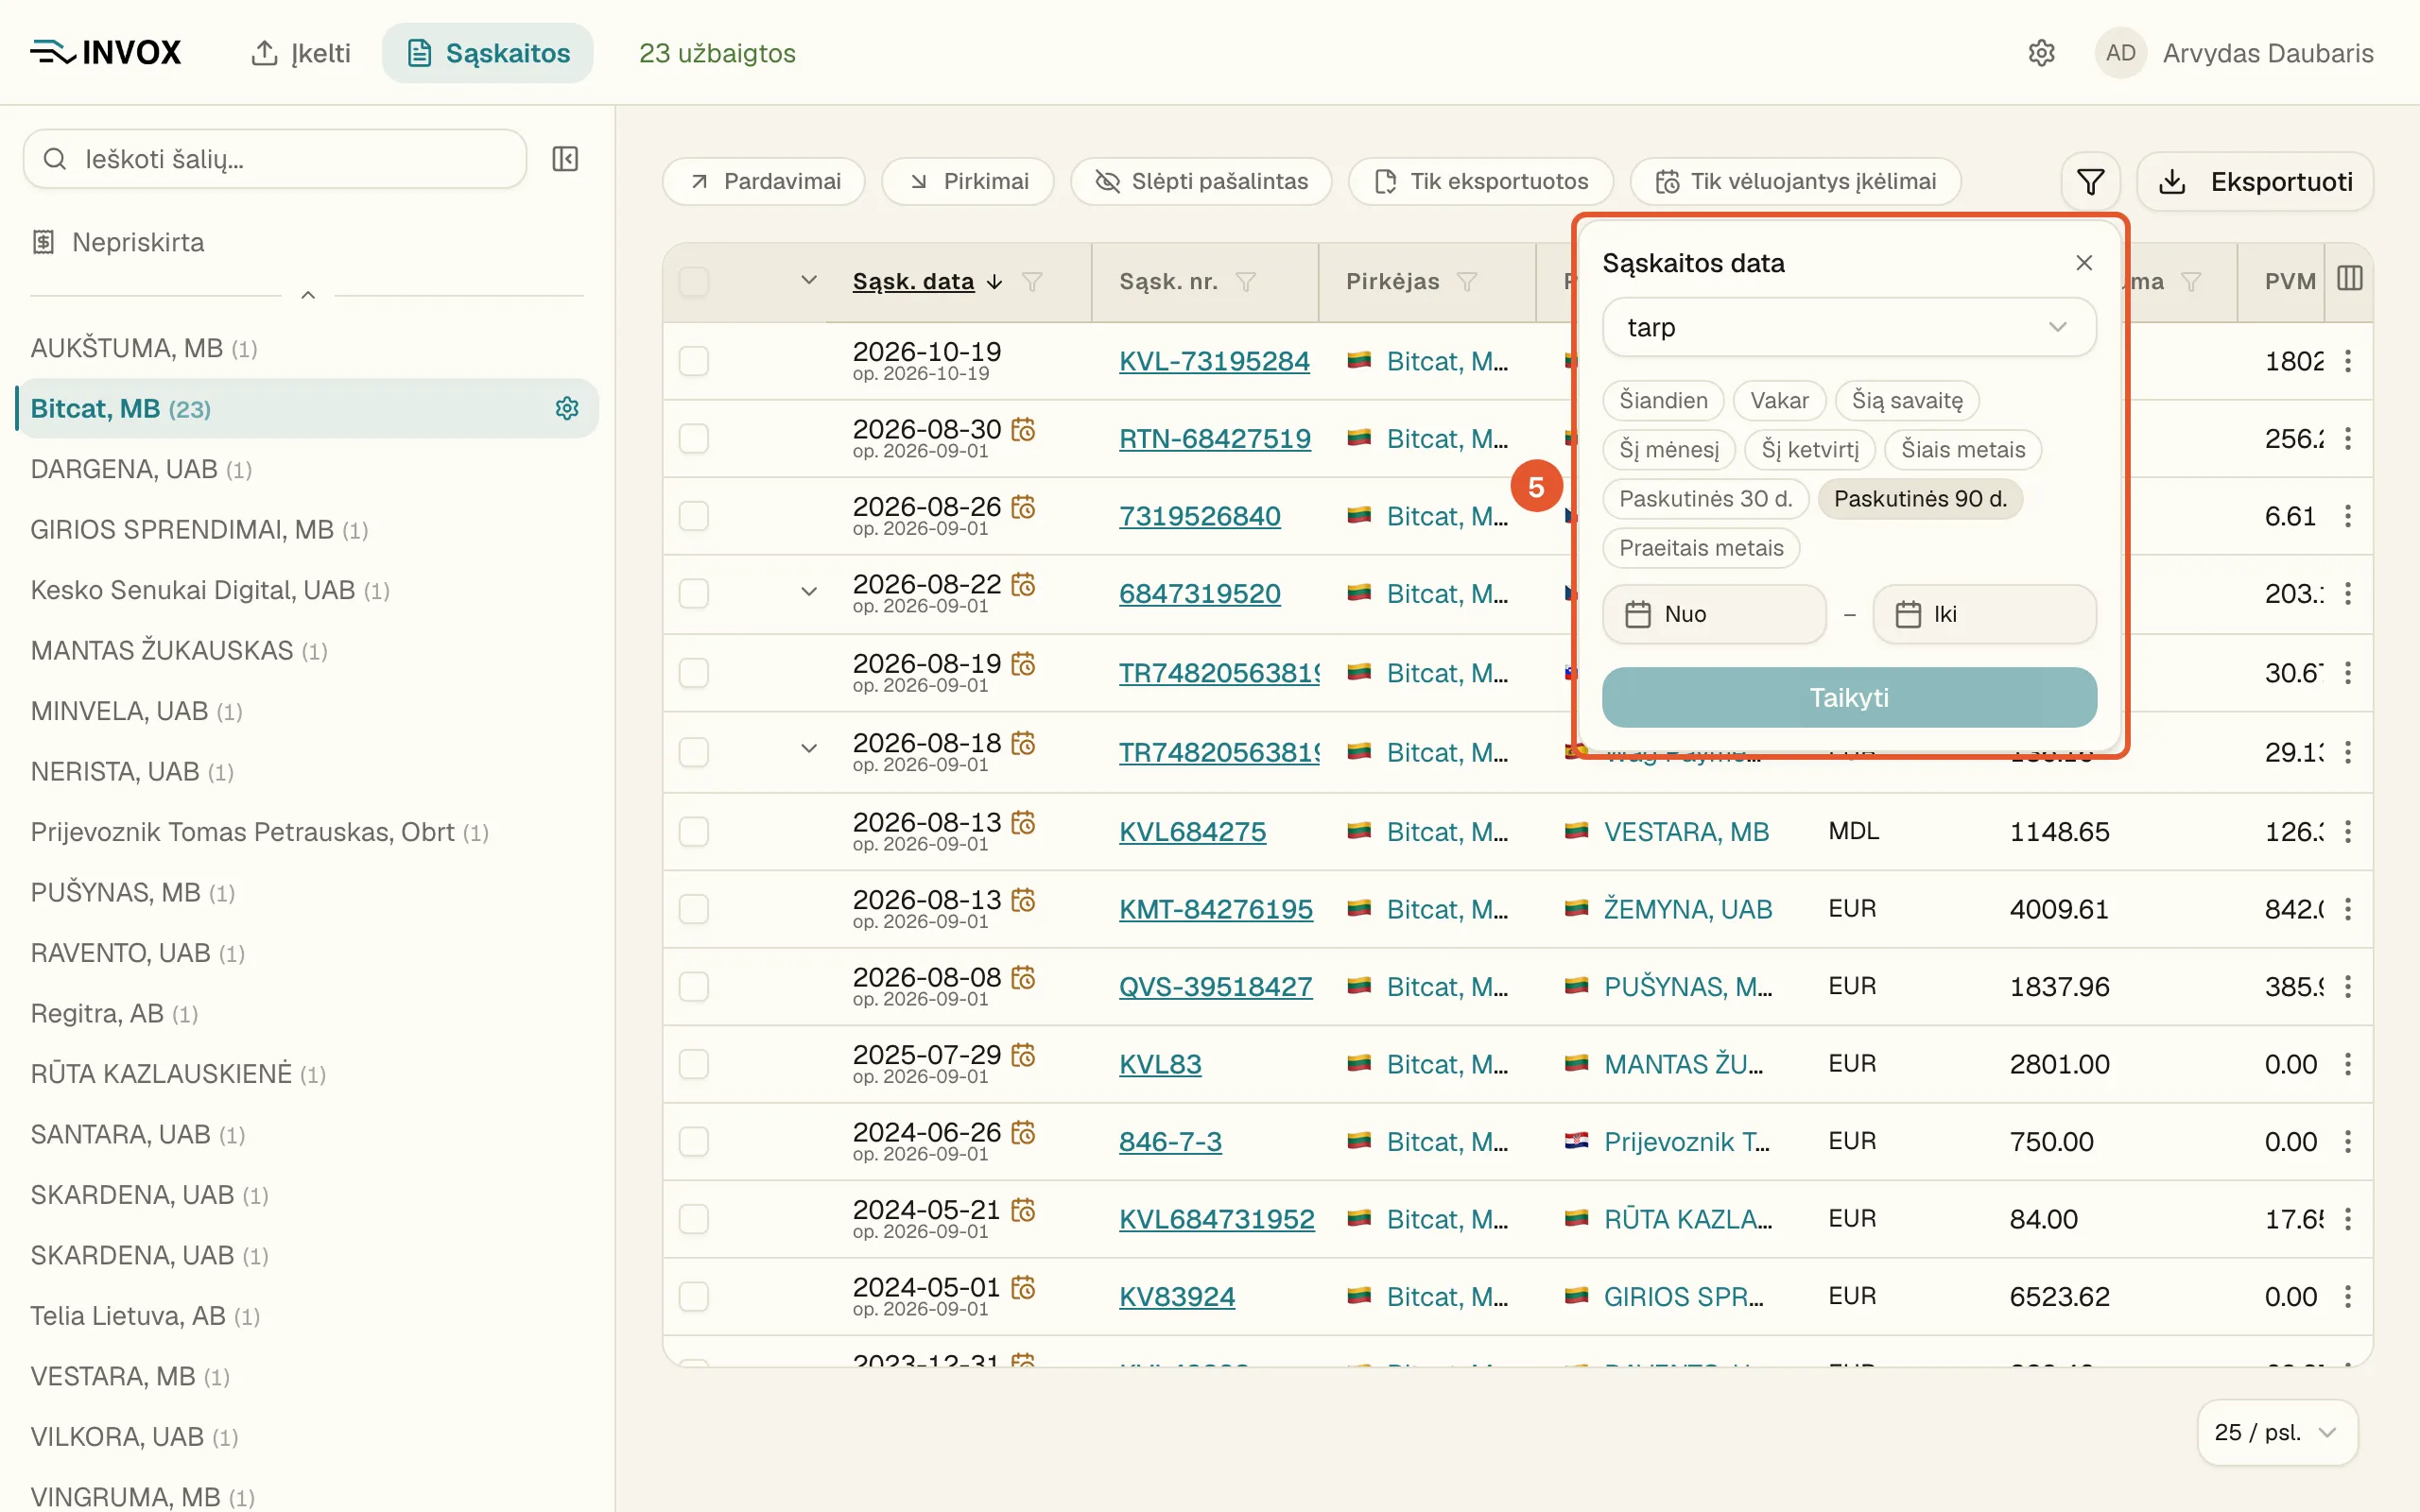Click late-upload icon on 2026-08-13 KVL684275 row
The image size is (2420, 1512).
[1023, 822]
